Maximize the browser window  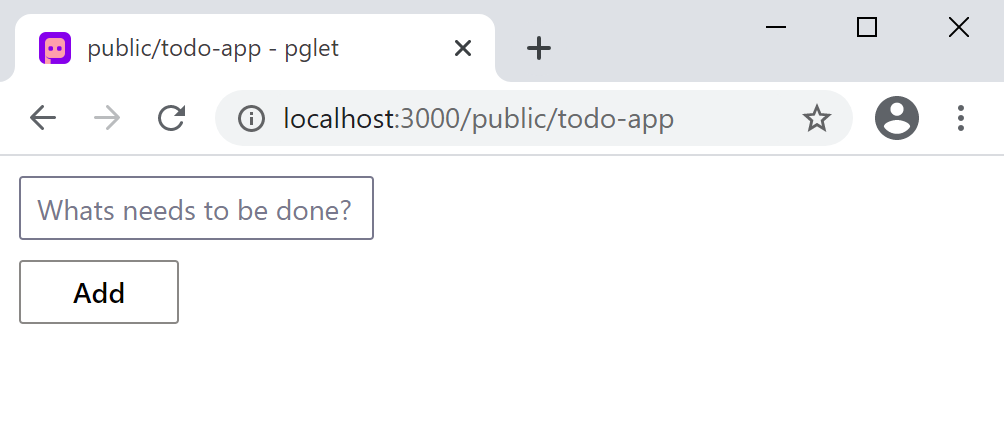point(867,28)
